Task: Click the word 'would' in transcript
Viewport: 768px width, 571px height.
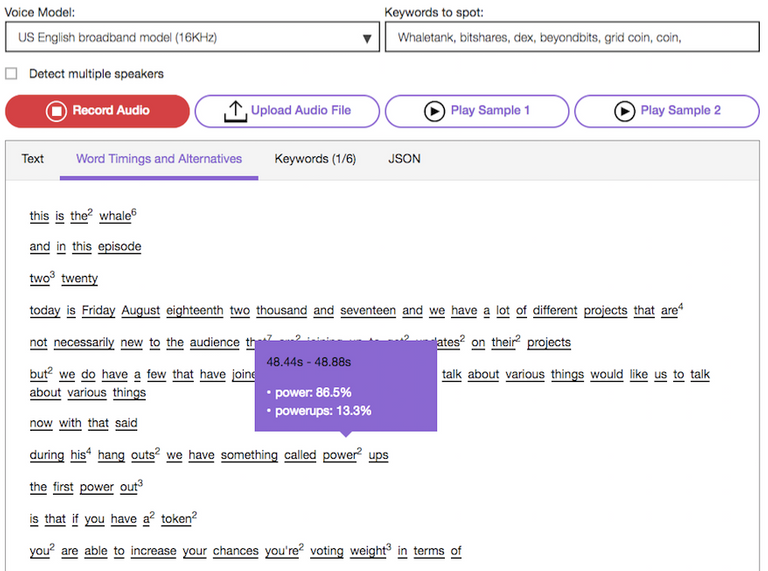Action: point(606,374)
